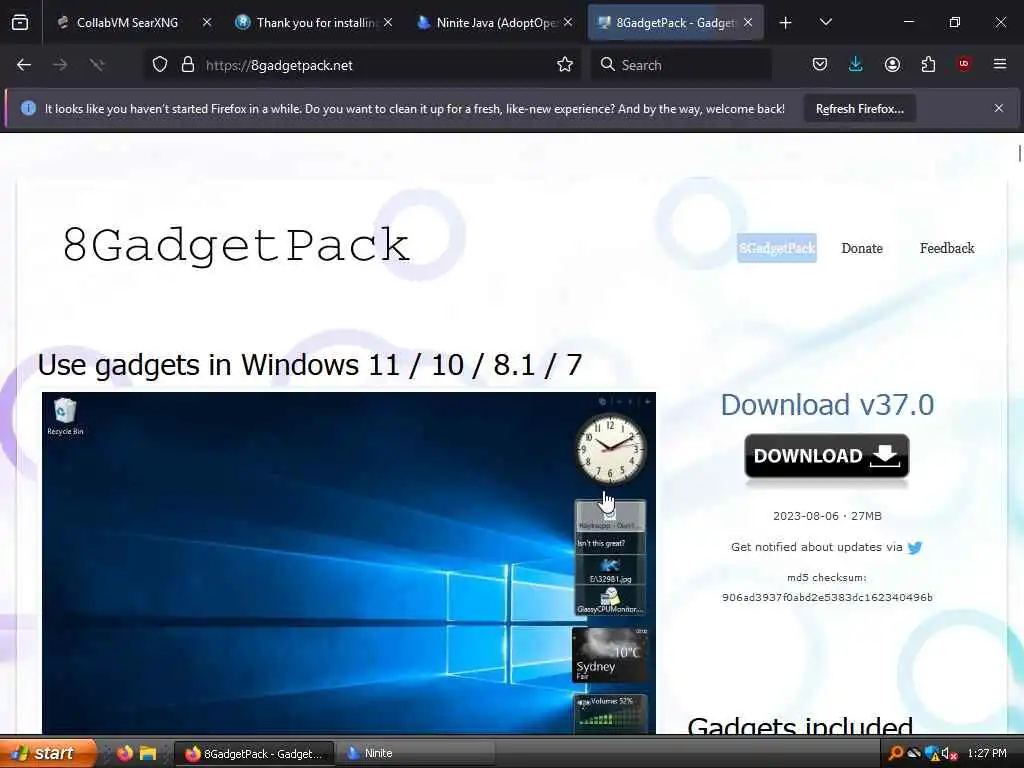Image resolution: width=1024 pixels, height=768 pixels.
Task: Close the Ninite Java tab
Action: click(x=568, y=22)
